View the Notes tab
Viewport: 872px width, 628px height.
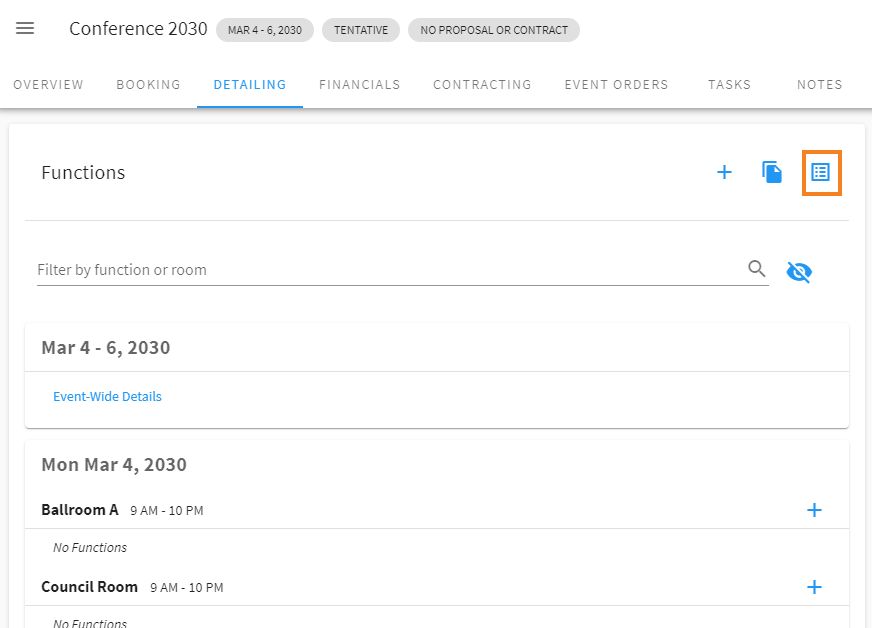tap(819, 85)
